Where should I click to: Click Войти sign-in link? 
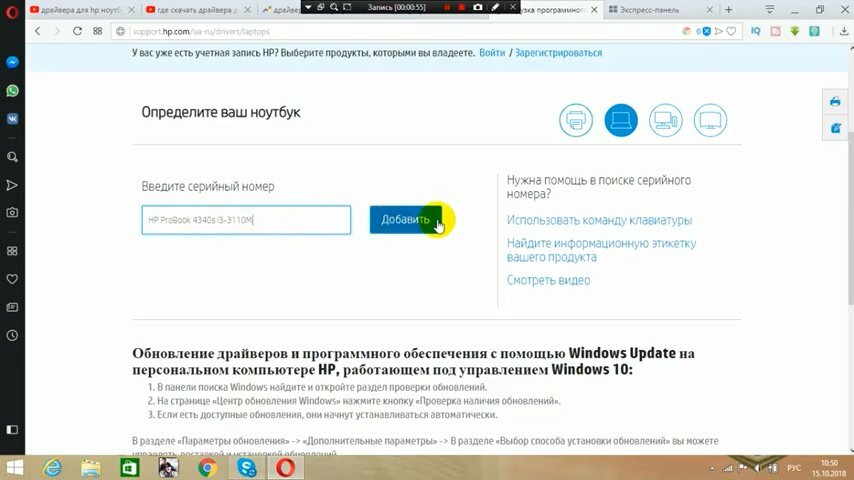click(x=492, y=53)
